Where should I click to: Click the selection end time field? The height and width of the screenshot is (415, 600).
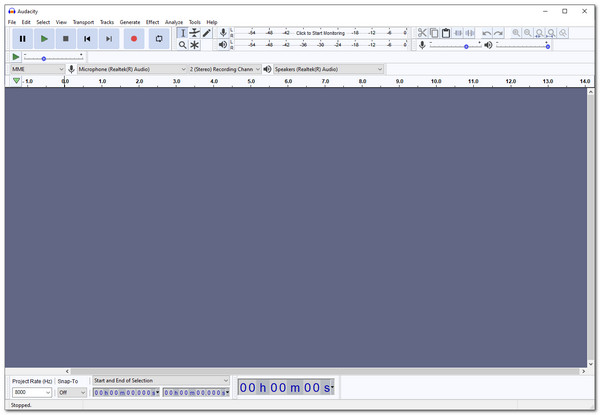pos(196,392)
